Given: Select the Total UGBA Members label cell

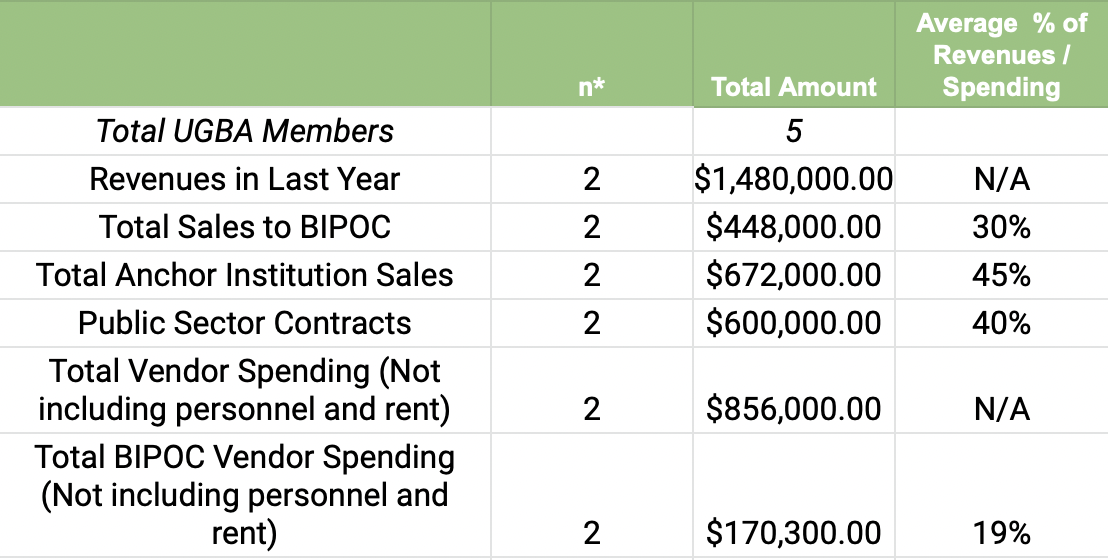Looking at the screenshot, I should tap(245, 132).
